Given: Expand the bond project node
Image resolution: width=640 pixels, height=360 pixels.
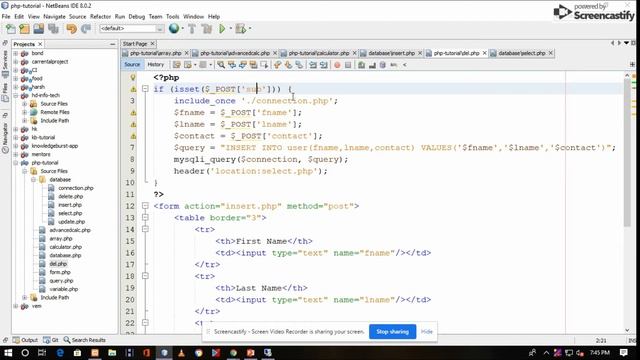Looking at the screenshot, I should coord(16,53).
